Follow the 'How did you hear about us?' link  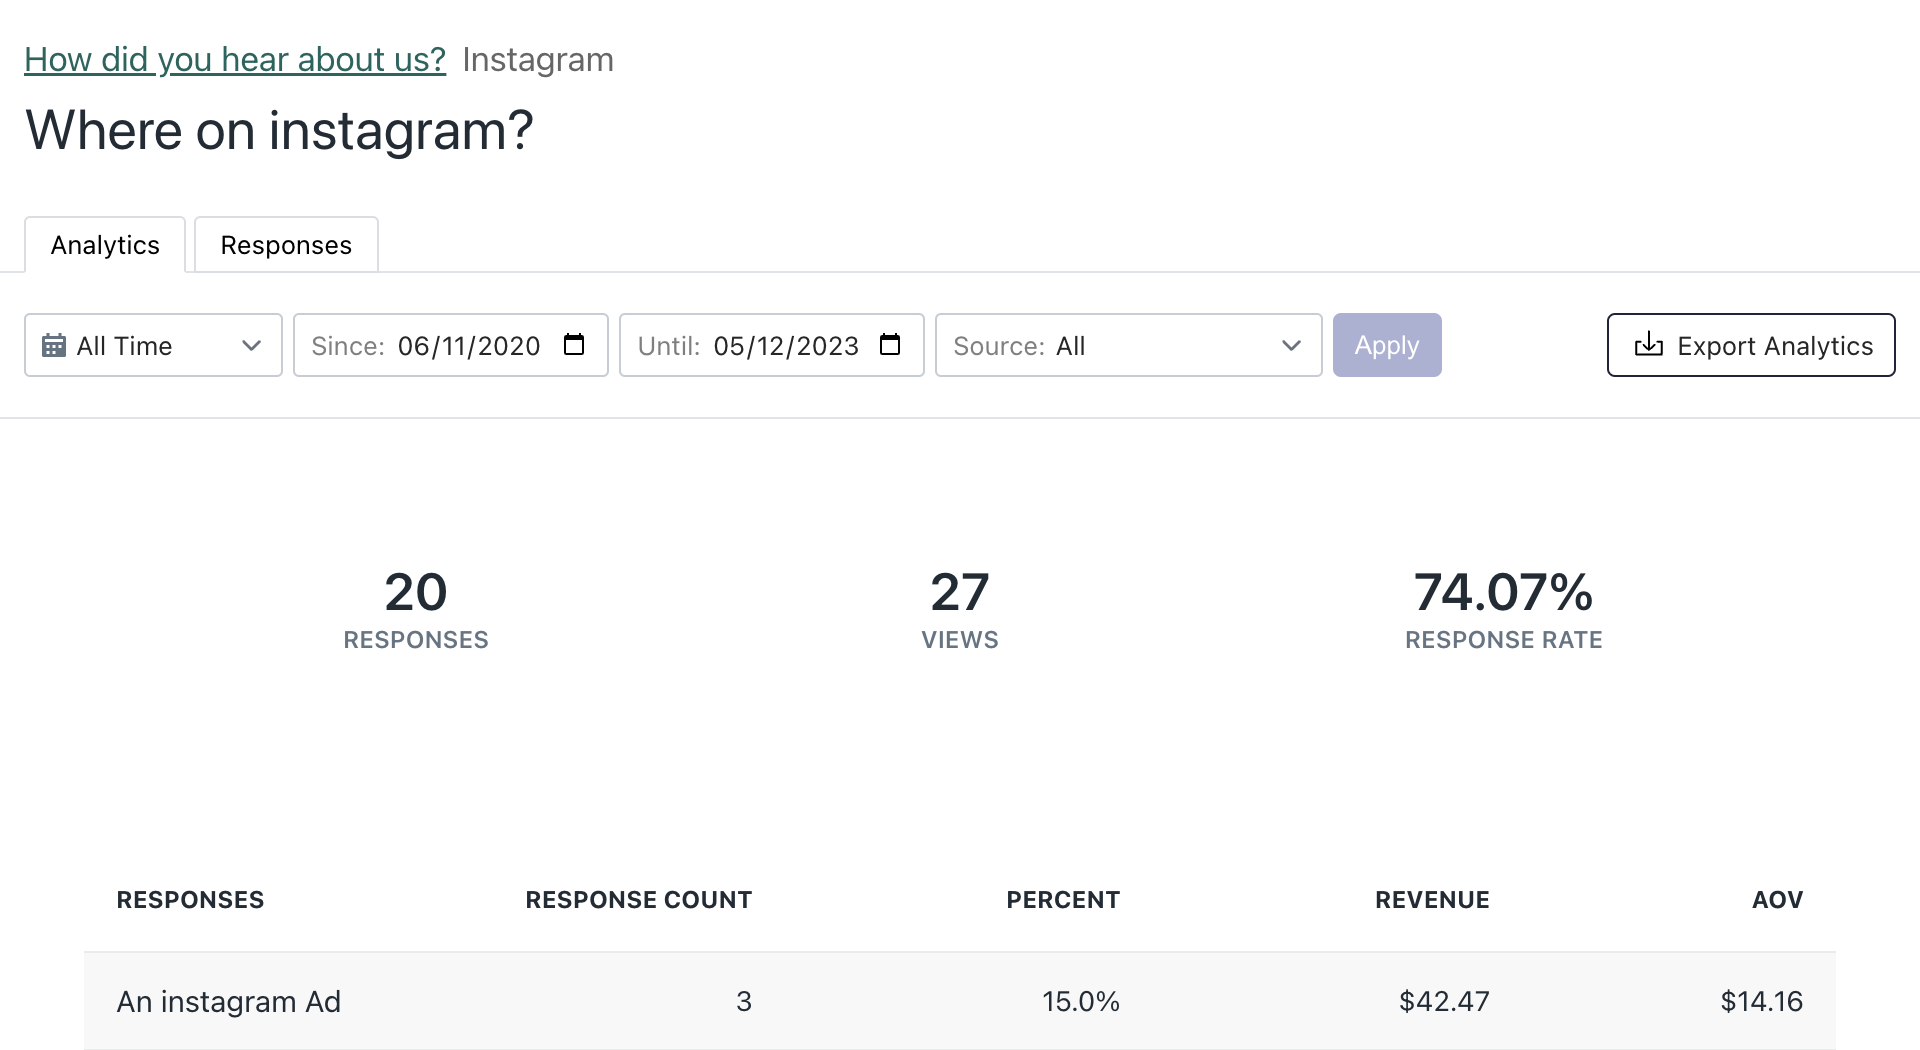(235, 60)
